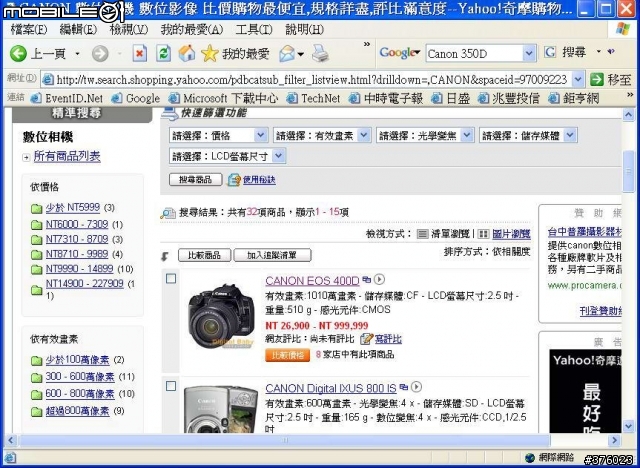640x468 pixels.
Task: Click the green Back arrow button
Action: coord(18,53)
